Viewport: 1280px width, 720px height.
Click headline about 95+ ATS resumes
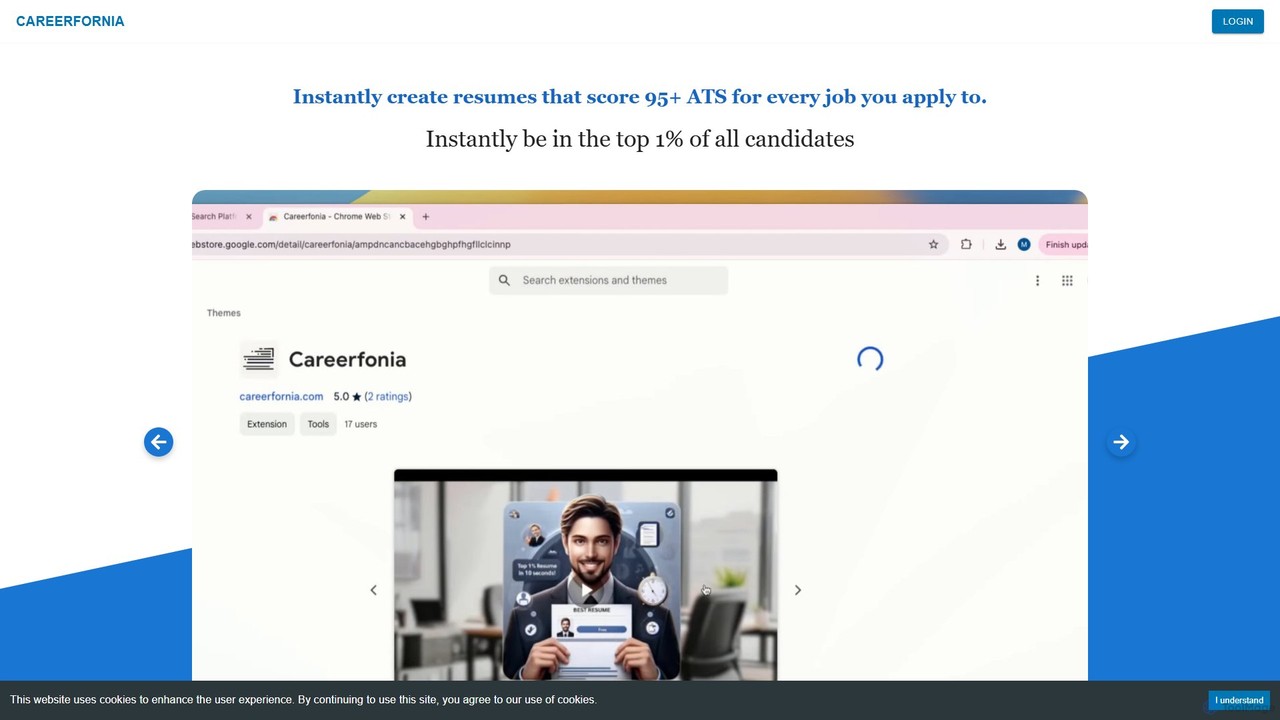coord(640,97)
